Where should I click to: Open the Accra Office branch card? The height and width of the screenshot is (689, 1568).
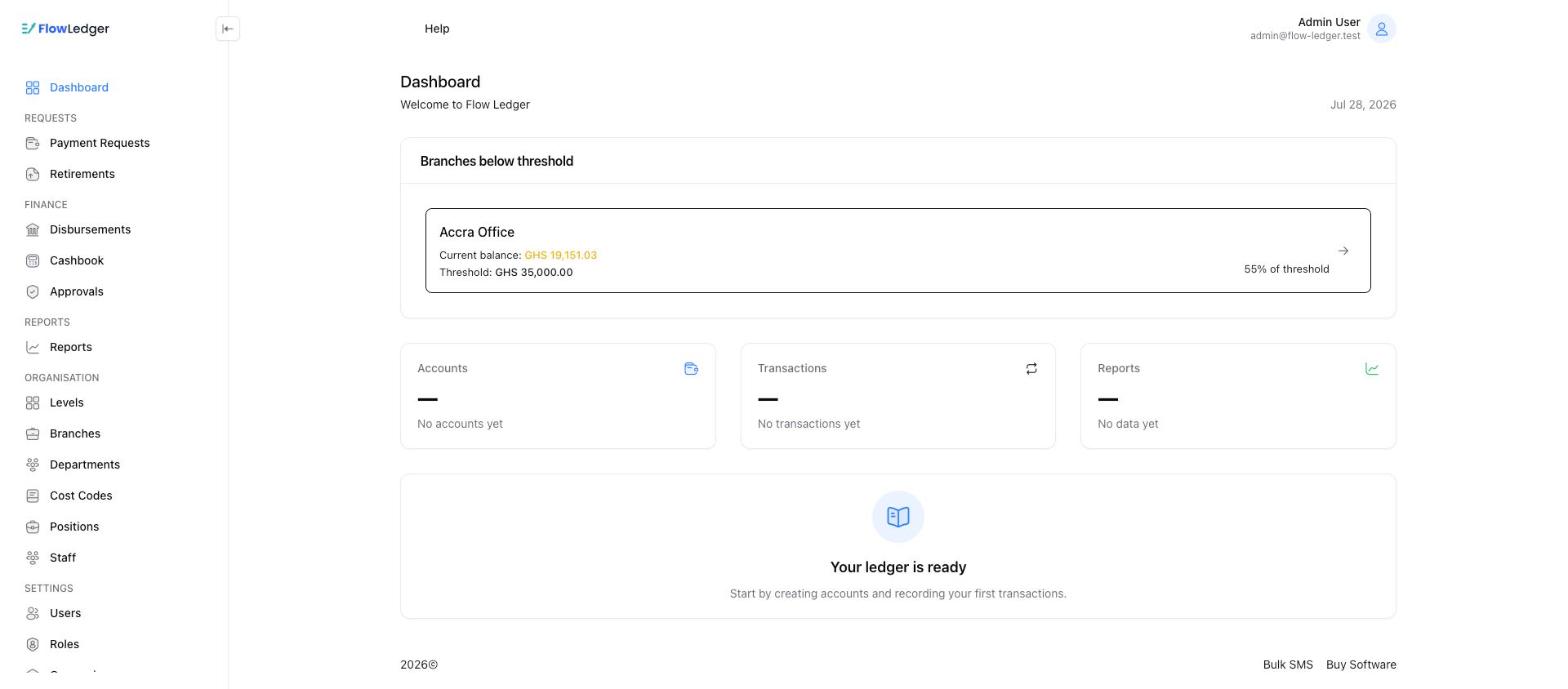click(x=898, y=251)
